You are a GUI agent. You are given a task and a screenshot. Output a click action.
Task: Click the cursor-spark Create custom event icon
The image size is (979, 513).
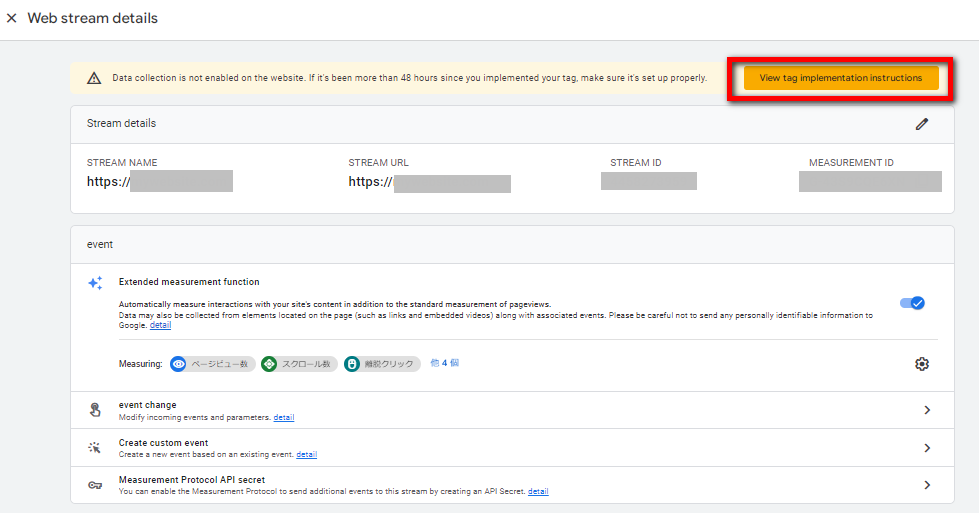point(95,448)
